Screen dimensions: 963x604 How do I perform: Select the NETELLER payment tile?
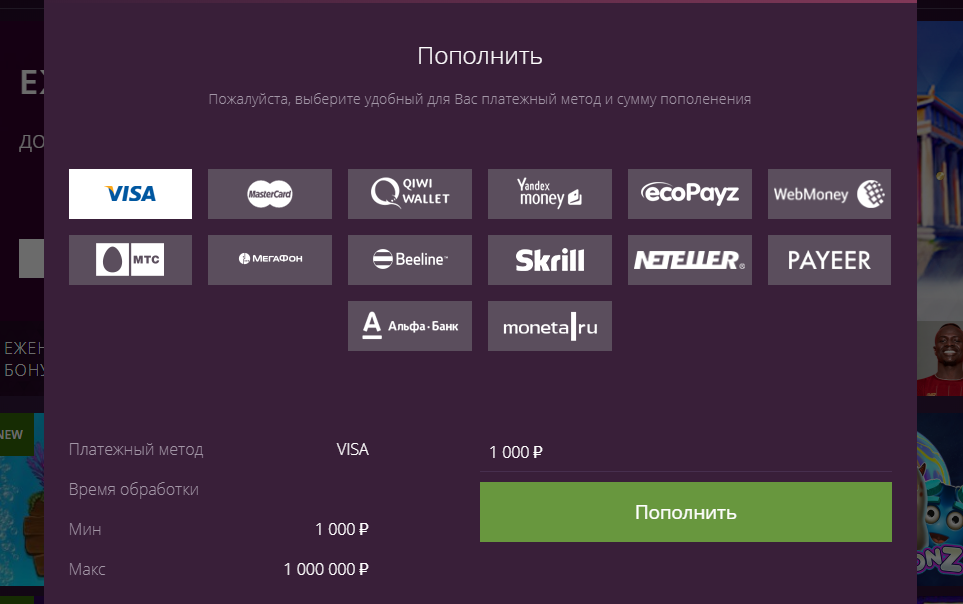click(690, 260)
